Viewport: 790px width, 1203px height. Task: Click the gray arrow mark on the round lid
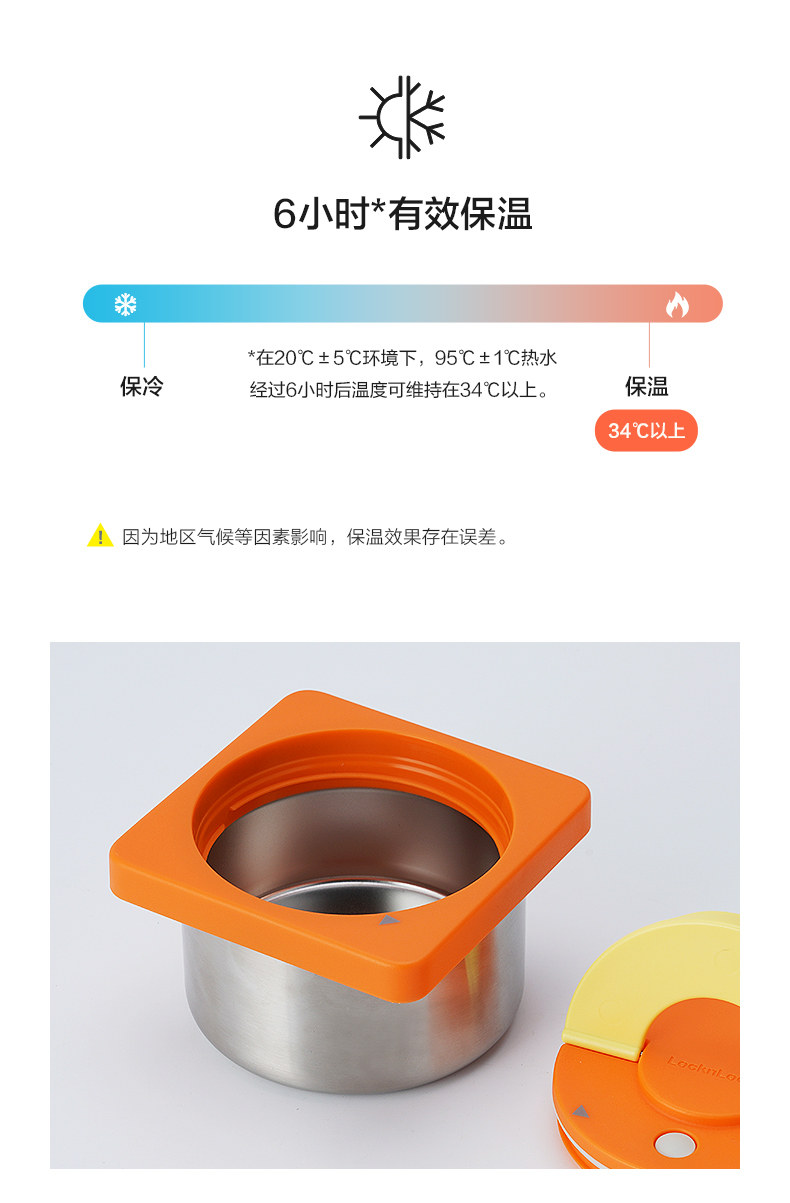(580, 1111)
